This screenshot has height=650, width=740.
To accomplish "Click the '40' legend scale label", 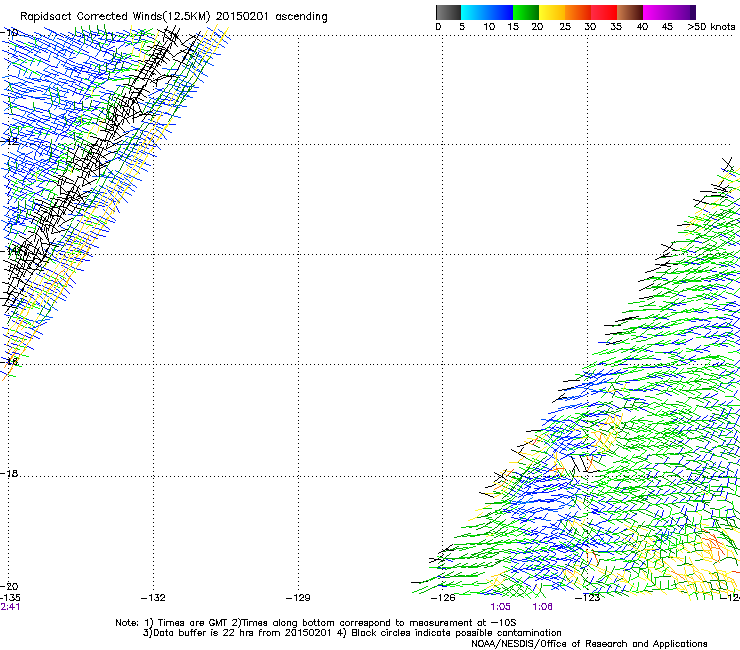I will pos(642,27).
